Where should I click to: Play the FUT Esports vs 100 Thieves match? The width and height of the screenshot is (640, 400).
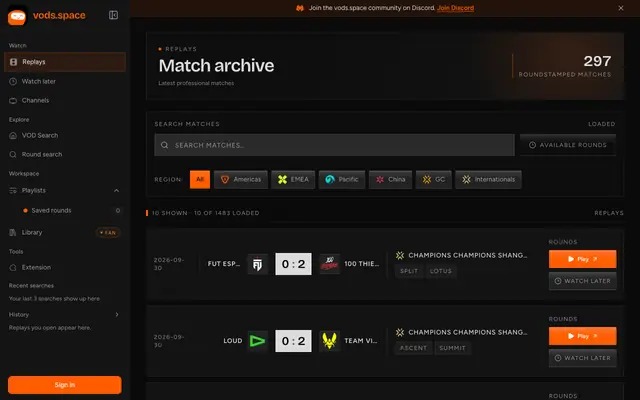coord(582,259)
